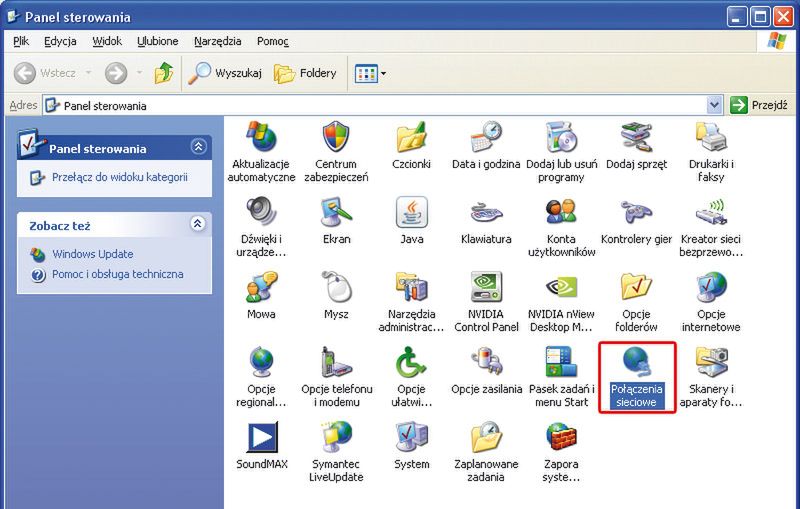This screenshot has height=509, width=800.
Task: Open Klawiatura settings icon
Action: coord(486,220)
